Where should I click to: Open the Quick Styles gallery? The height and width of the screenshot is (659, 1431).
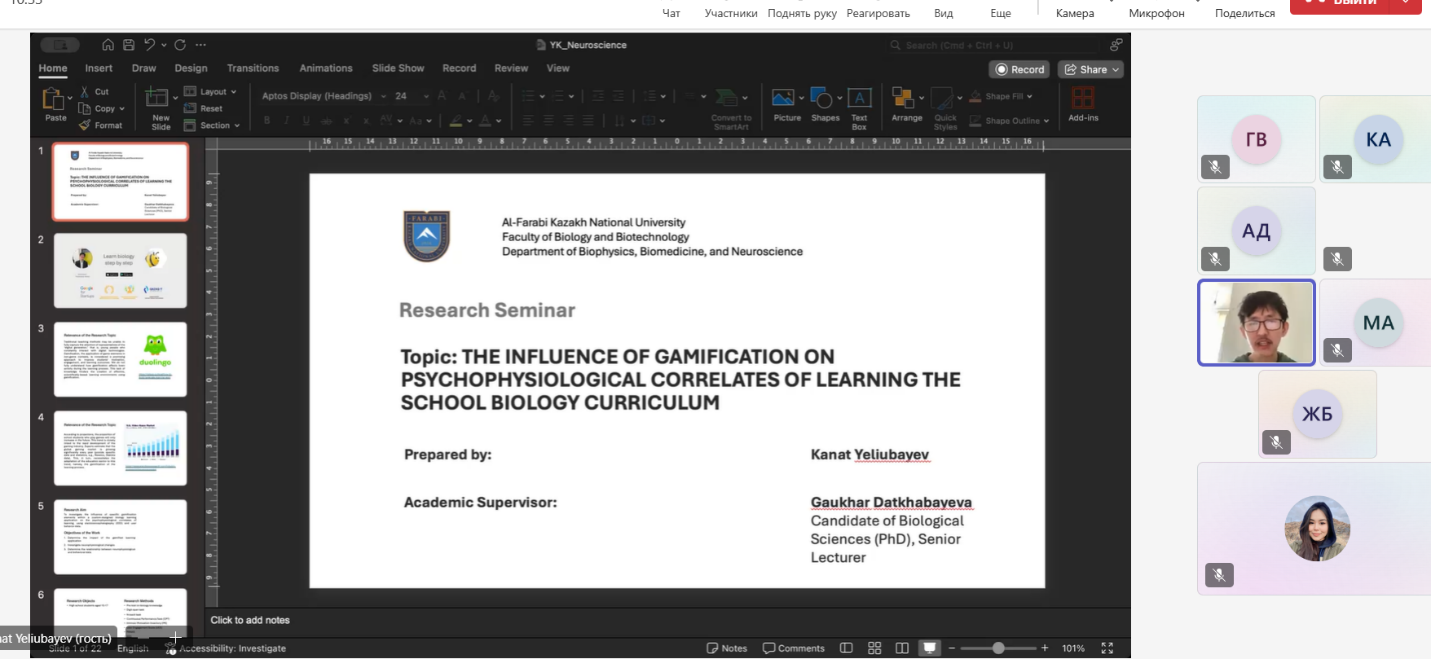945,108
